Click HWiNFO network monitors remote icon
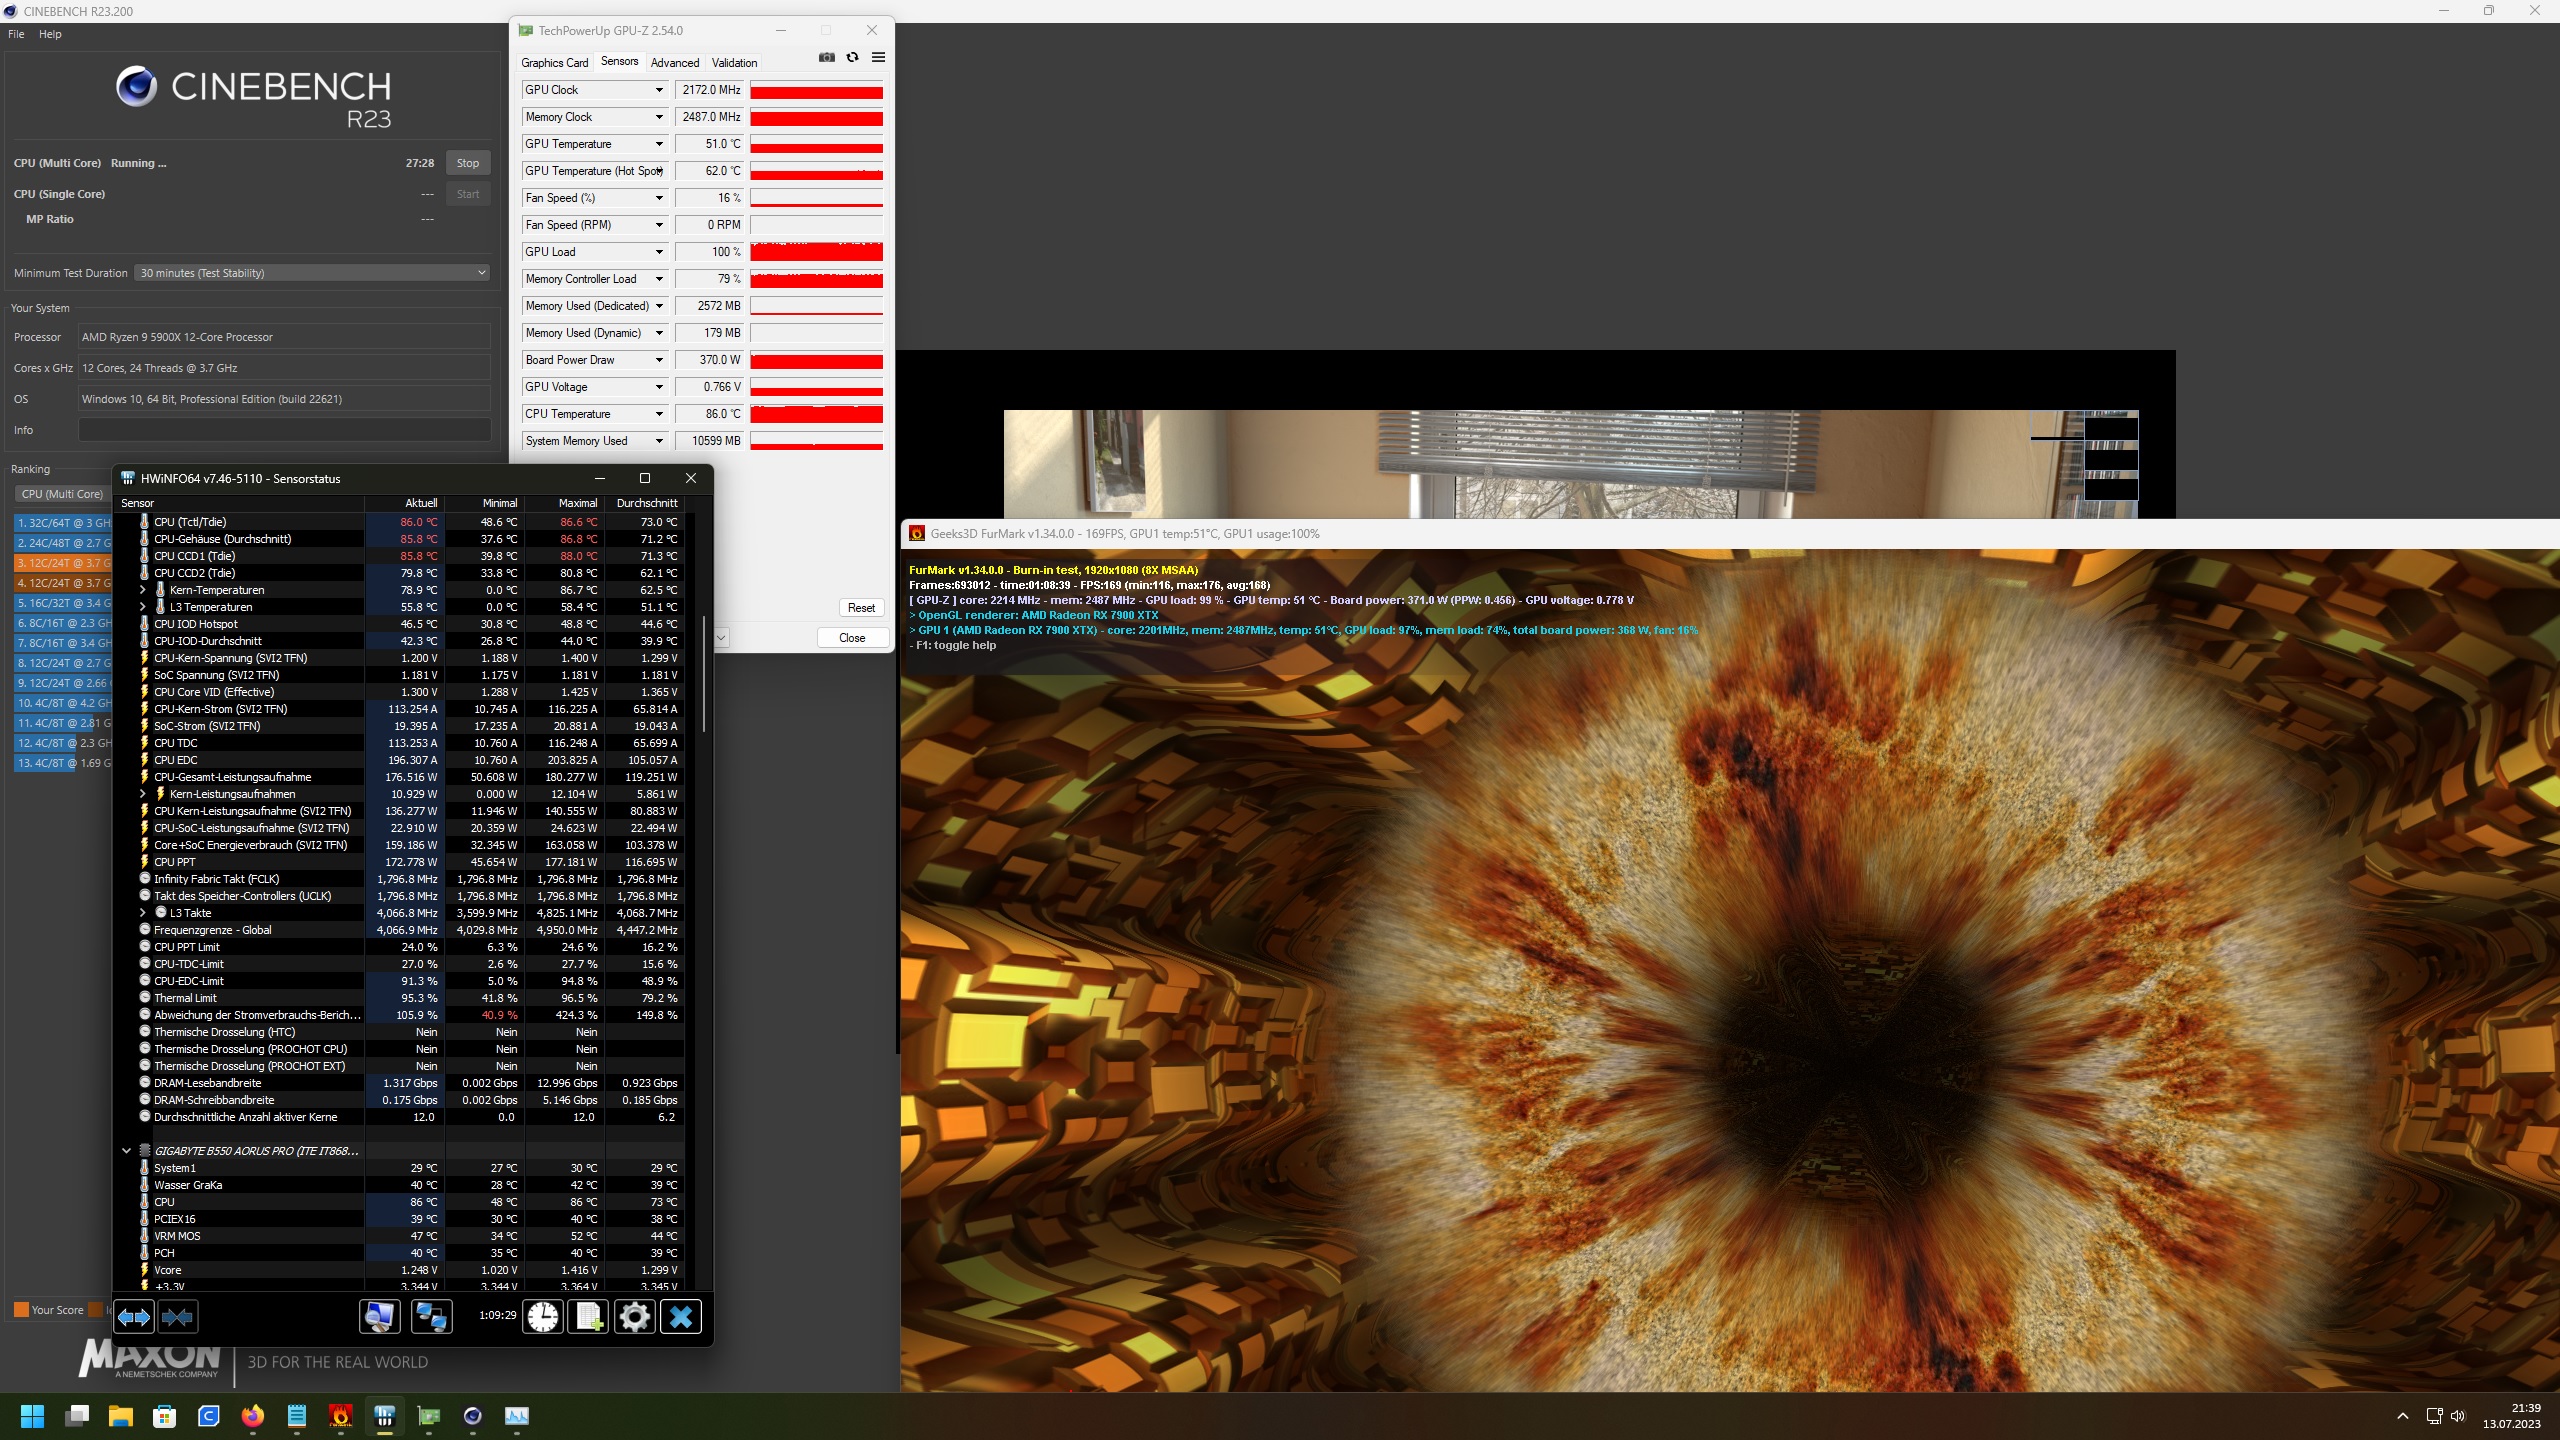Image resolution: width=2560 pixels, height=1440 pixels. click(x=431, y=1317)
